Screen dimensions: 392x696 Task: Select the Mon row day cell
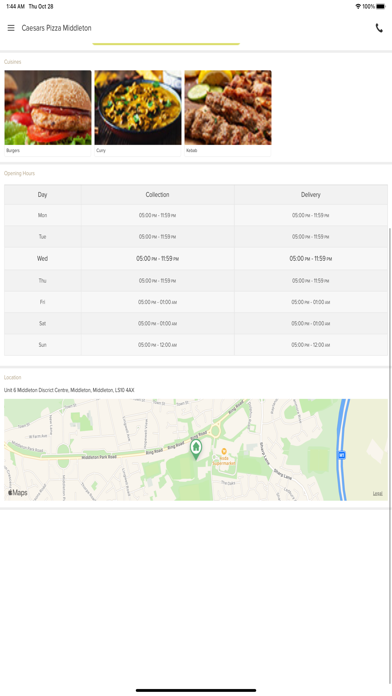[x=43, y=215]
